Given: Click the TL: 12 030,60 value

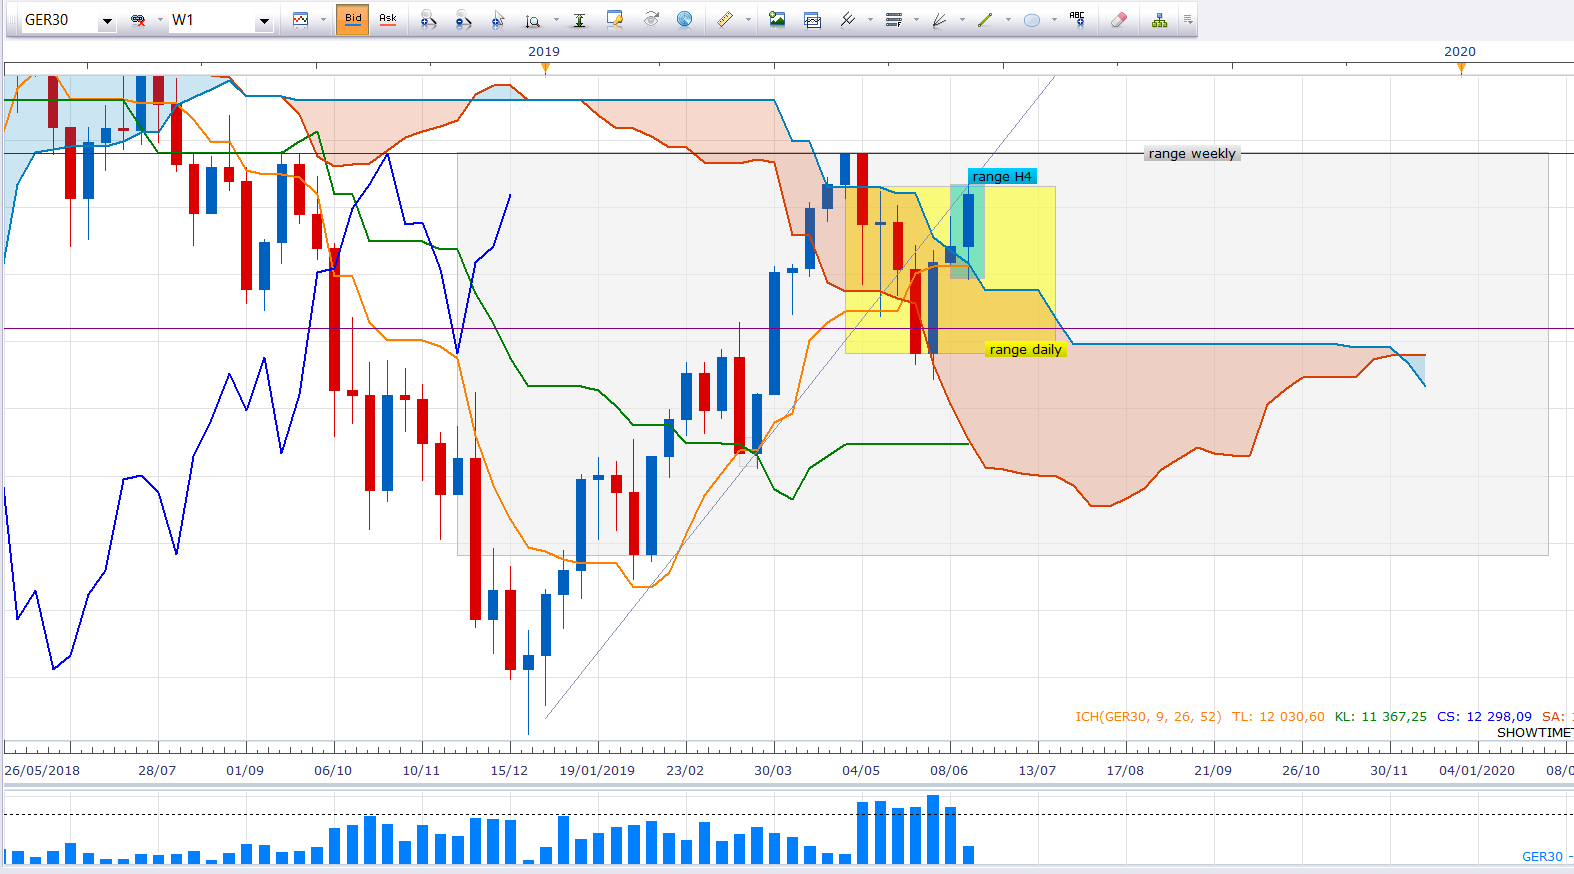Looking at the screenshot, I should (1278, 717).
